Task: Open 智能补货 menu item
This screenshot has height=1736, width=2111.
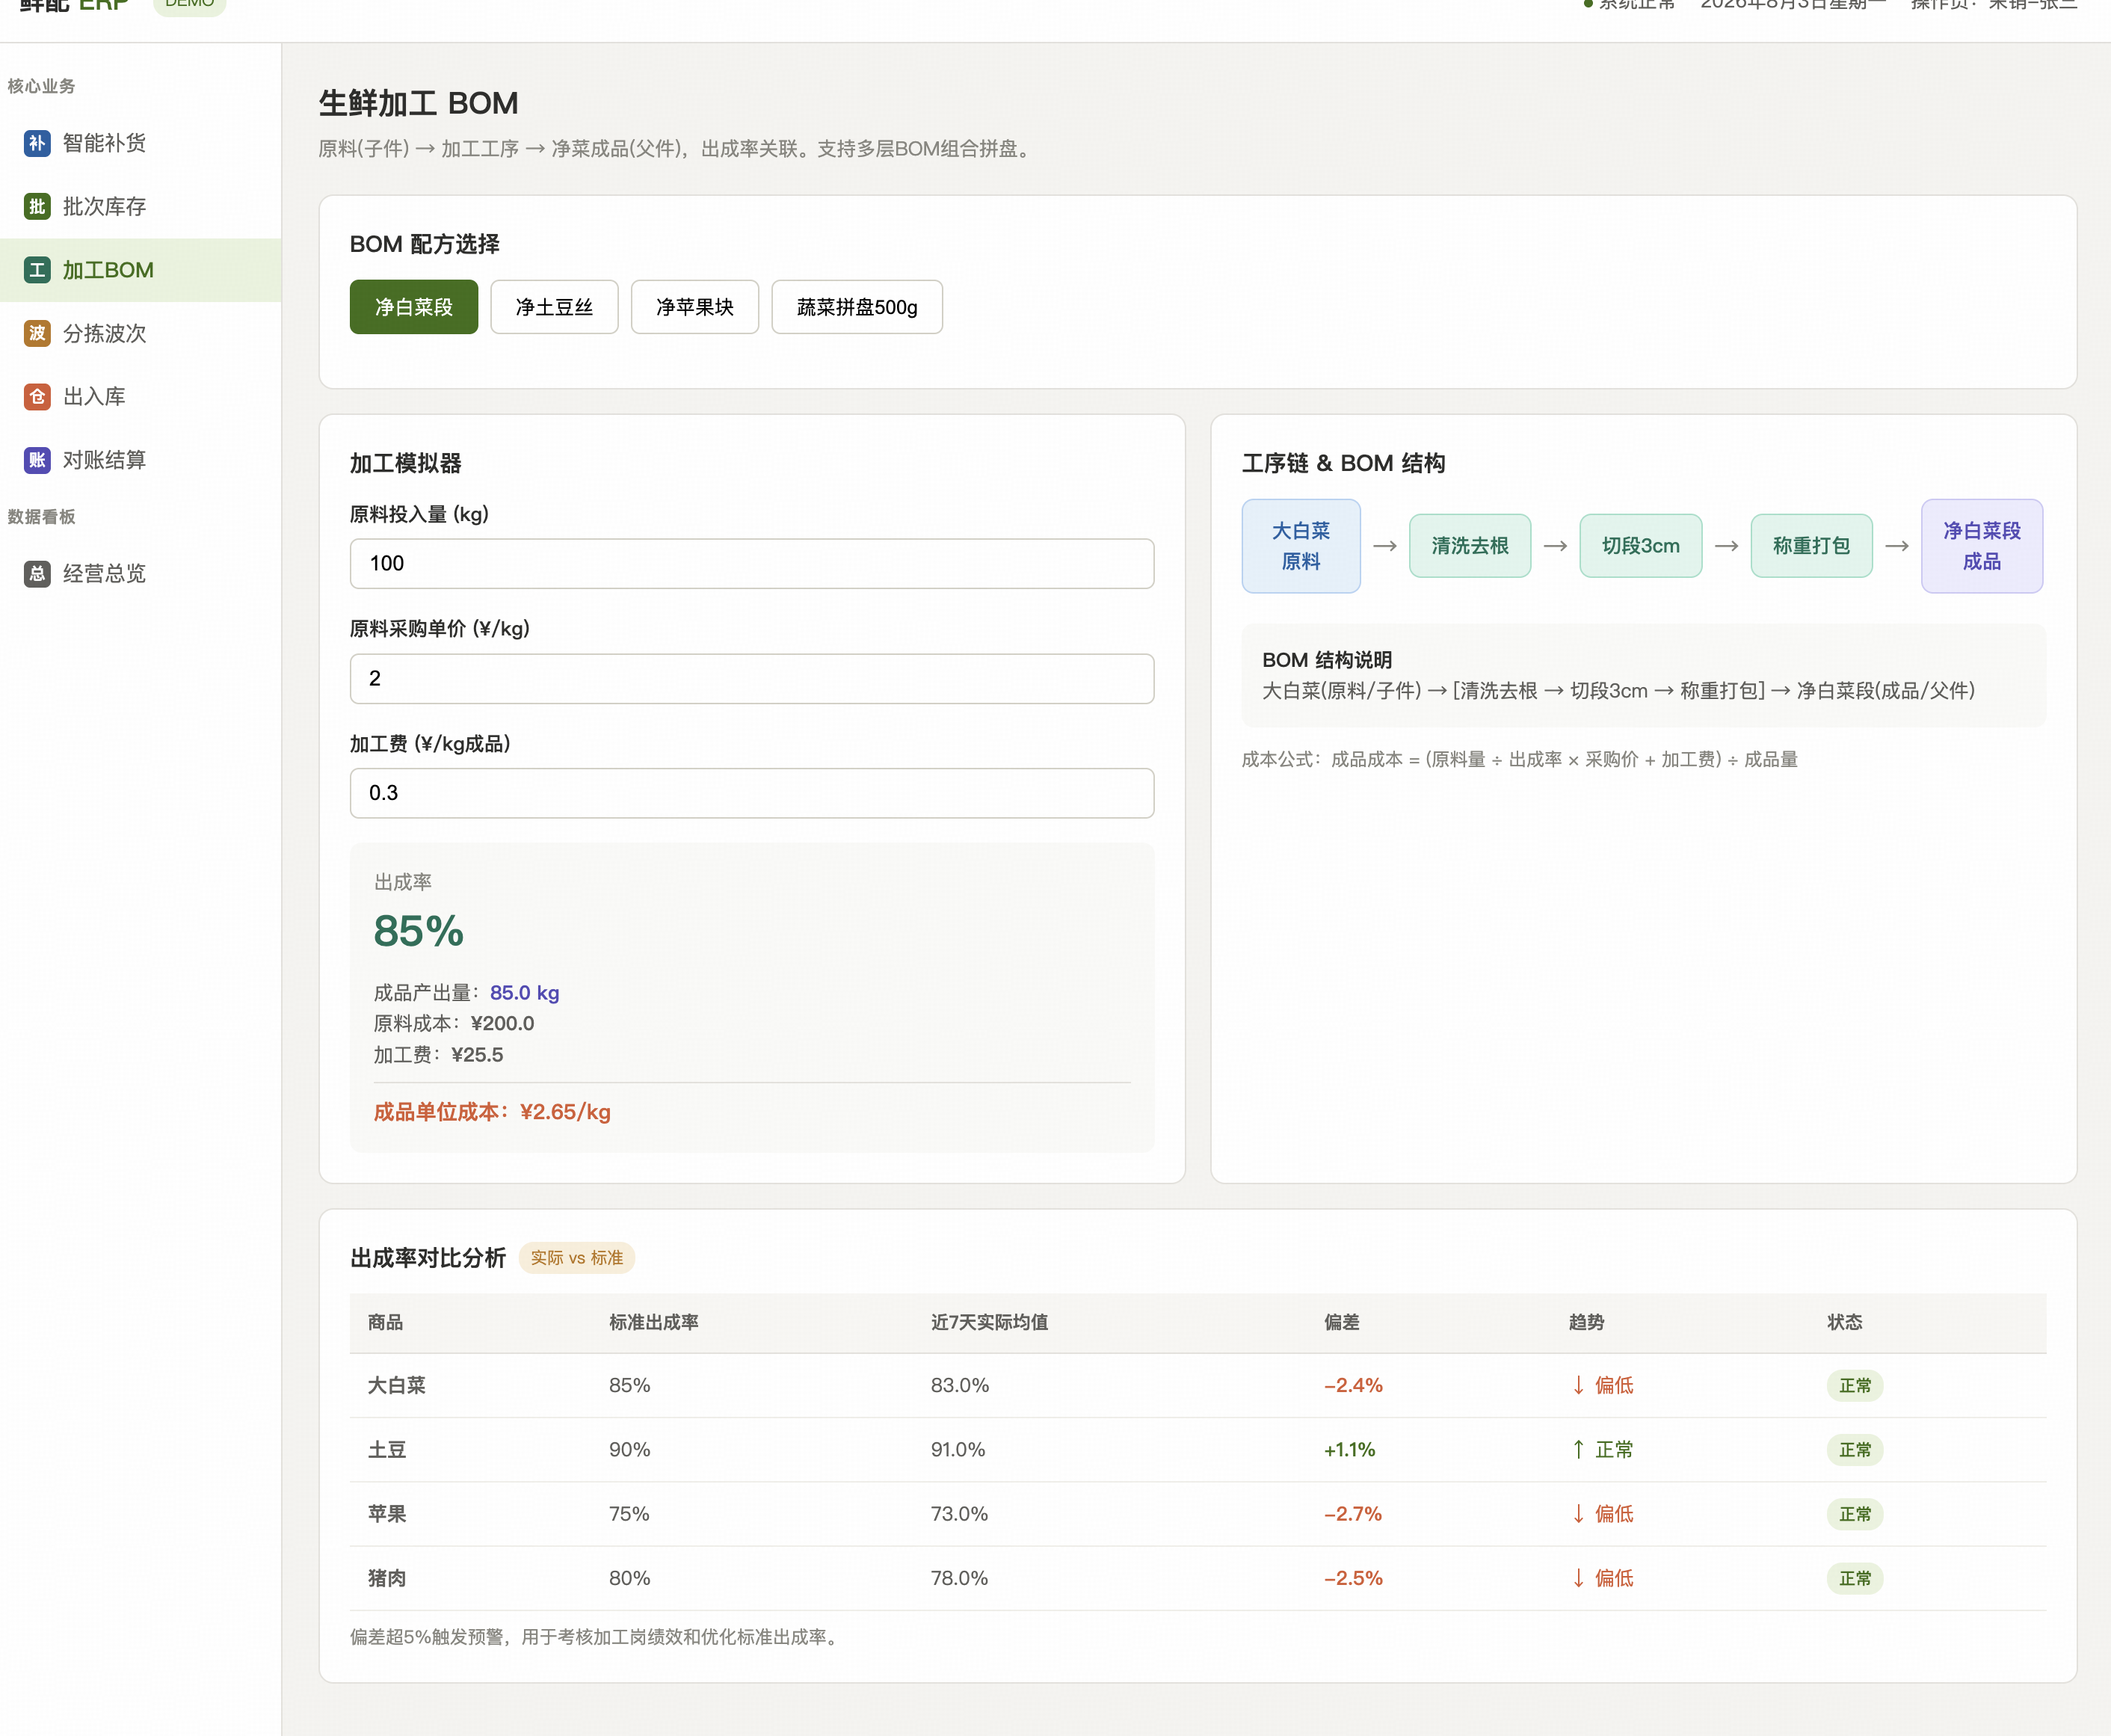Action: click(140, 143)
